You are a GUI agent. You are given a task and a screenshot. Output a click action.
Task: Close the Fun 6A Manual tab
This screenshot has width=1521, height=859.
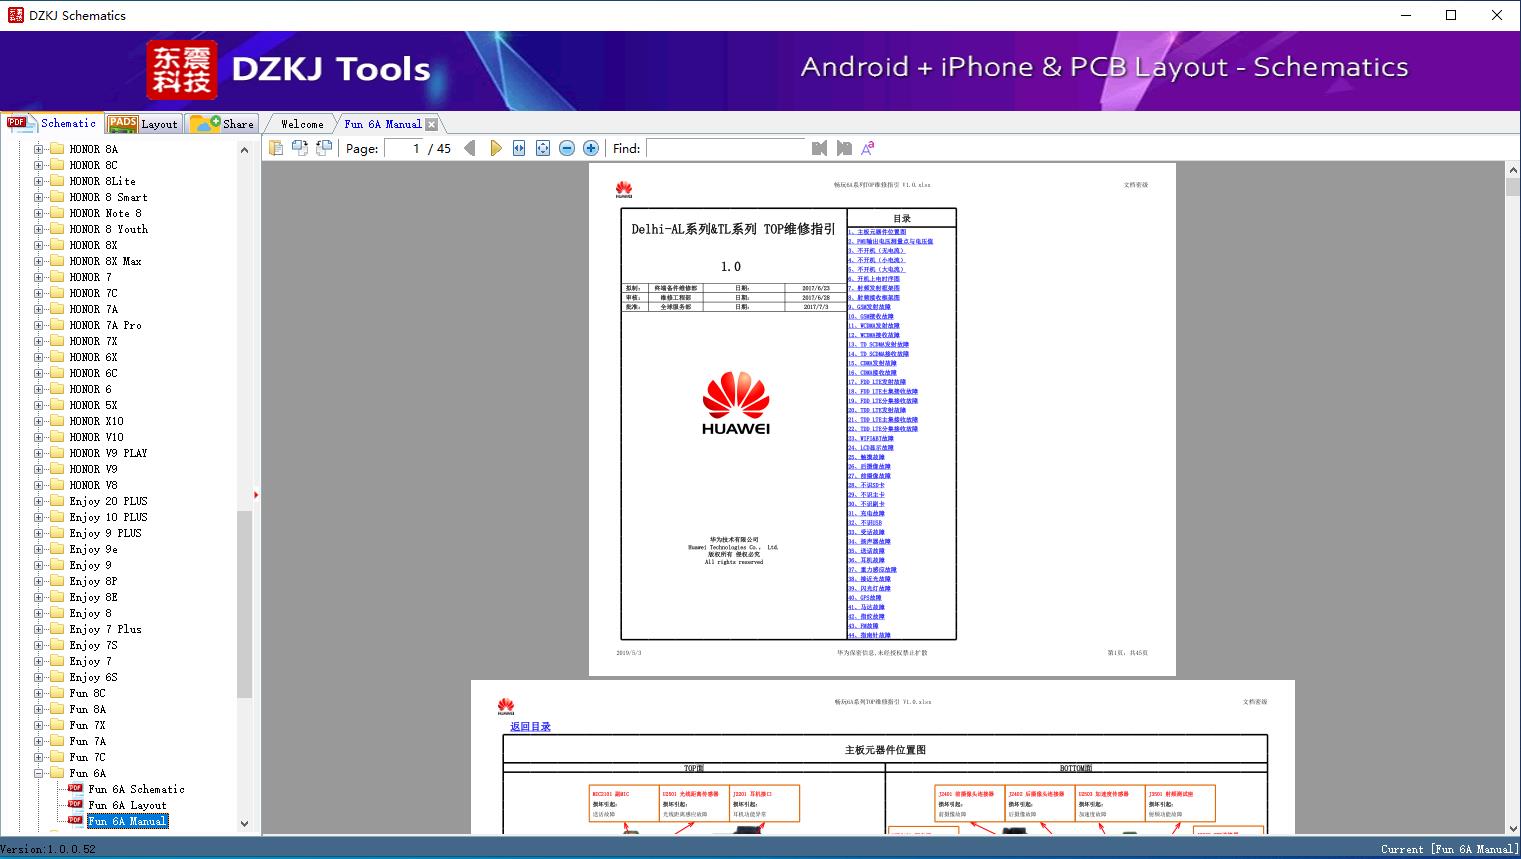pos(431,124)
